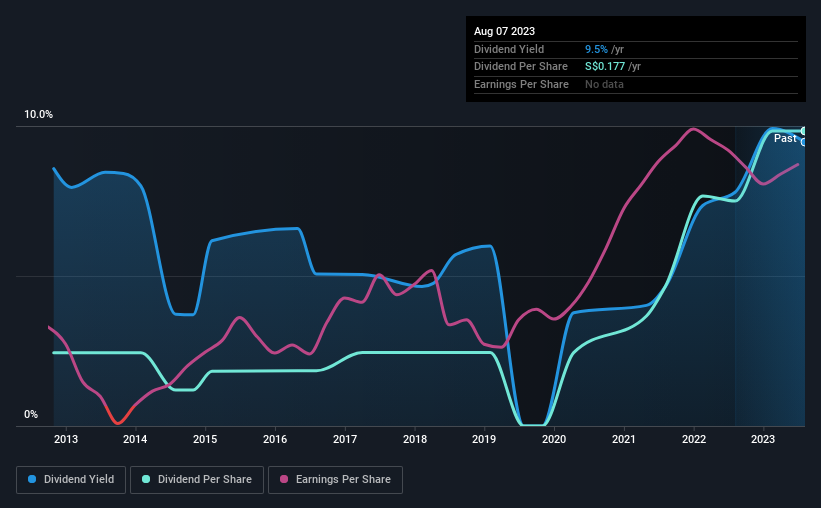Select the 2016 x-axis label
The width and height of the screenshot is (821, 508).
pyautogui.click(x=275, y=439)
